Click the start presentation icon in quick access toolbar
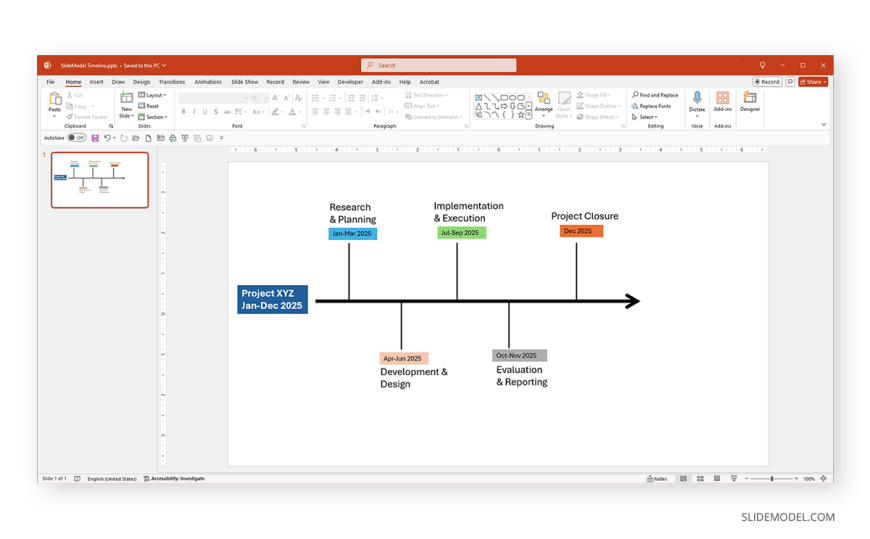 [185, 138]
